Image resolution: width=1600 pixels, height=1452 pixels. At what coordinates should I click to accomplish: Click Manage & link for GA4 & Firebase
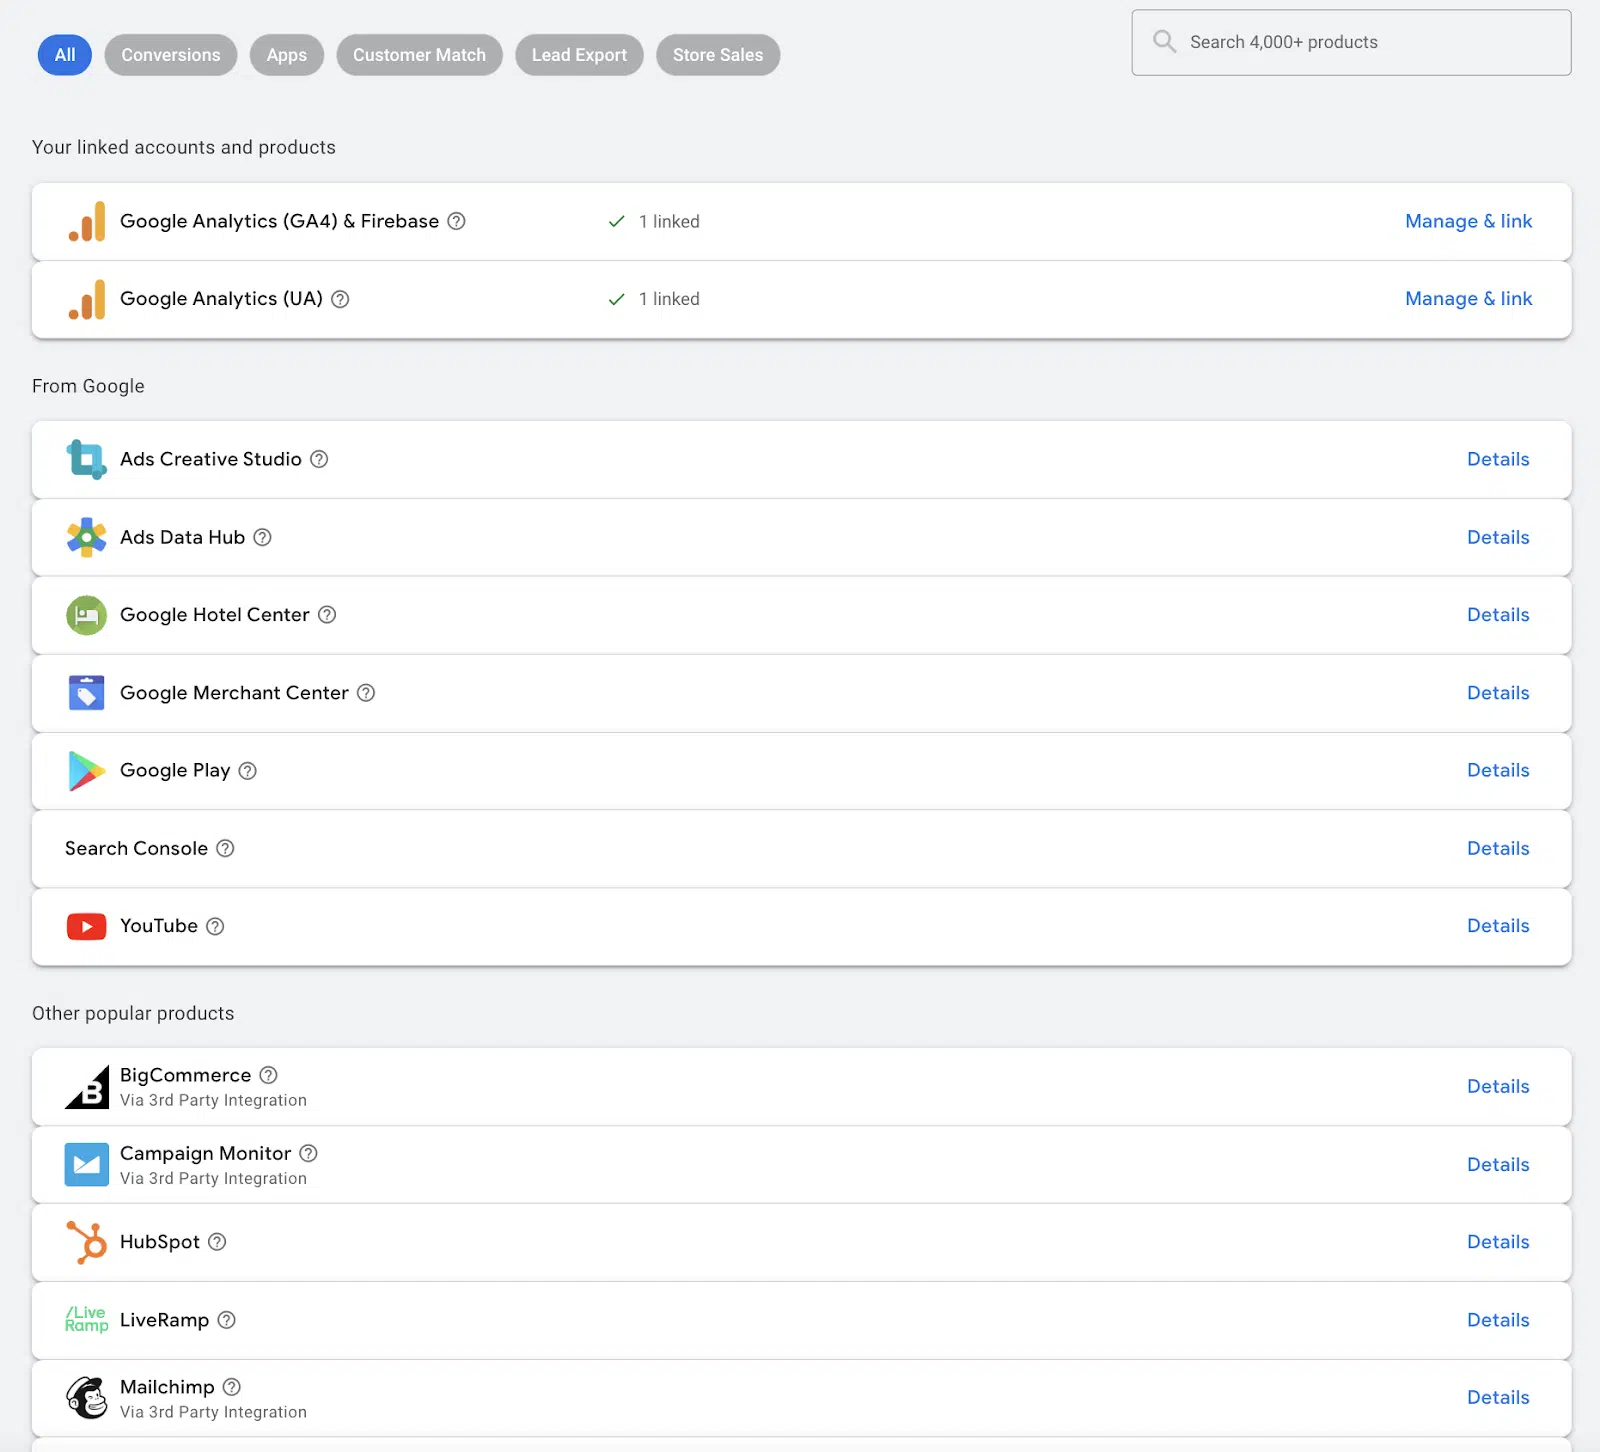point(1469,221)
